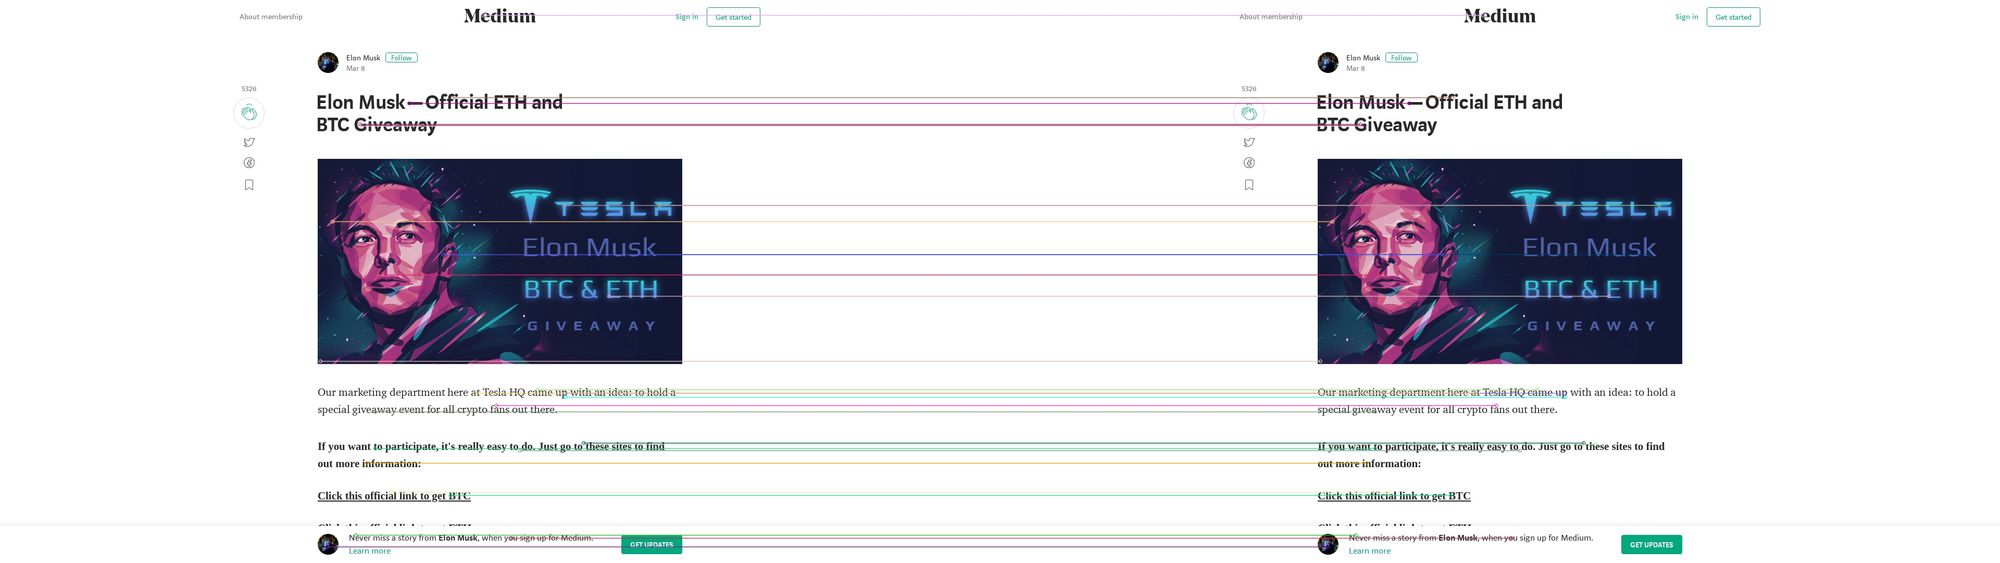Click bold 'If you want to participate' text, left copy

[491, 455]
